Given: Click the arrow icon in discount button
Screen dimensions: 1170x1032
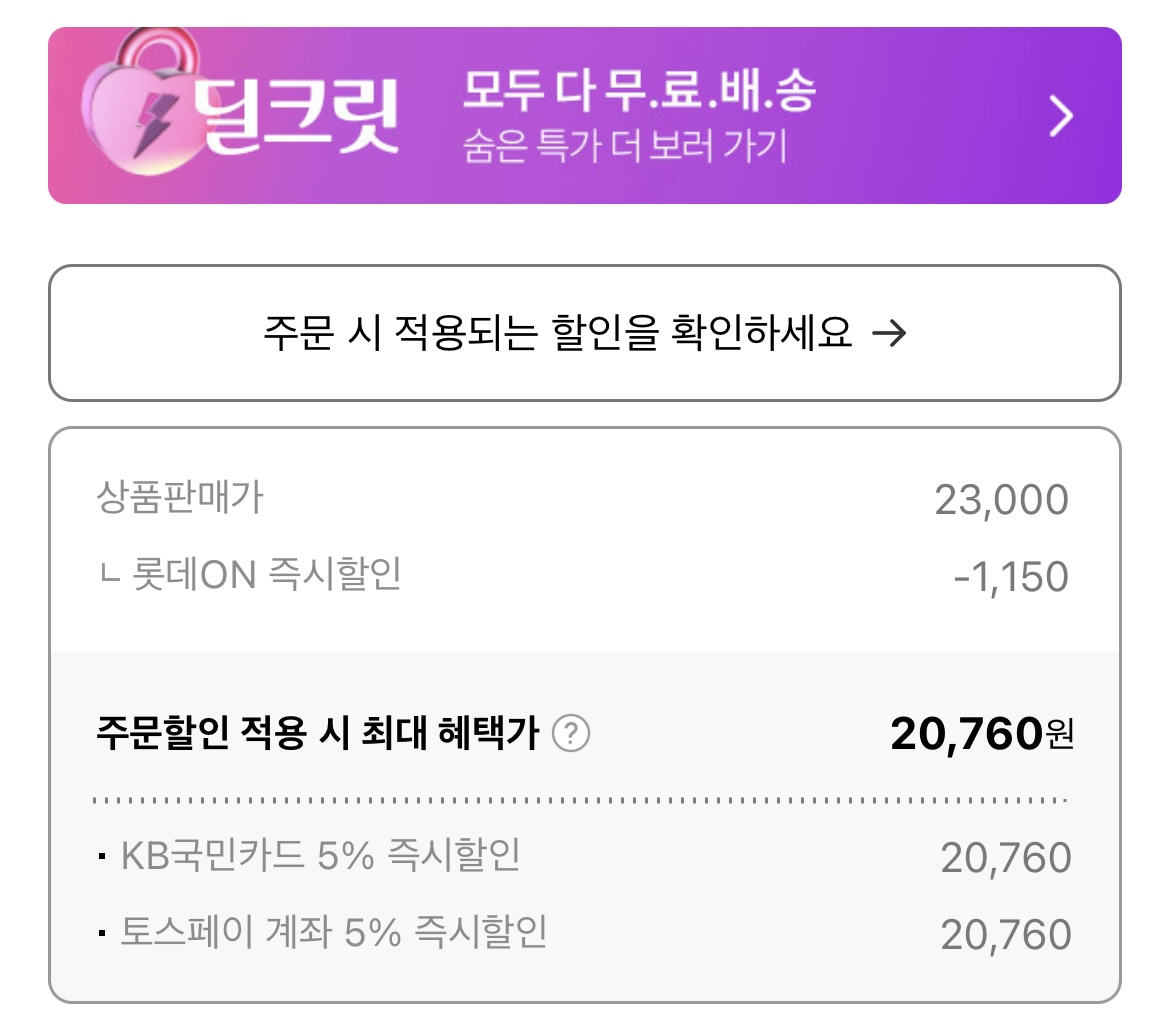Looking at the screenshot, I should coord(889,333).
